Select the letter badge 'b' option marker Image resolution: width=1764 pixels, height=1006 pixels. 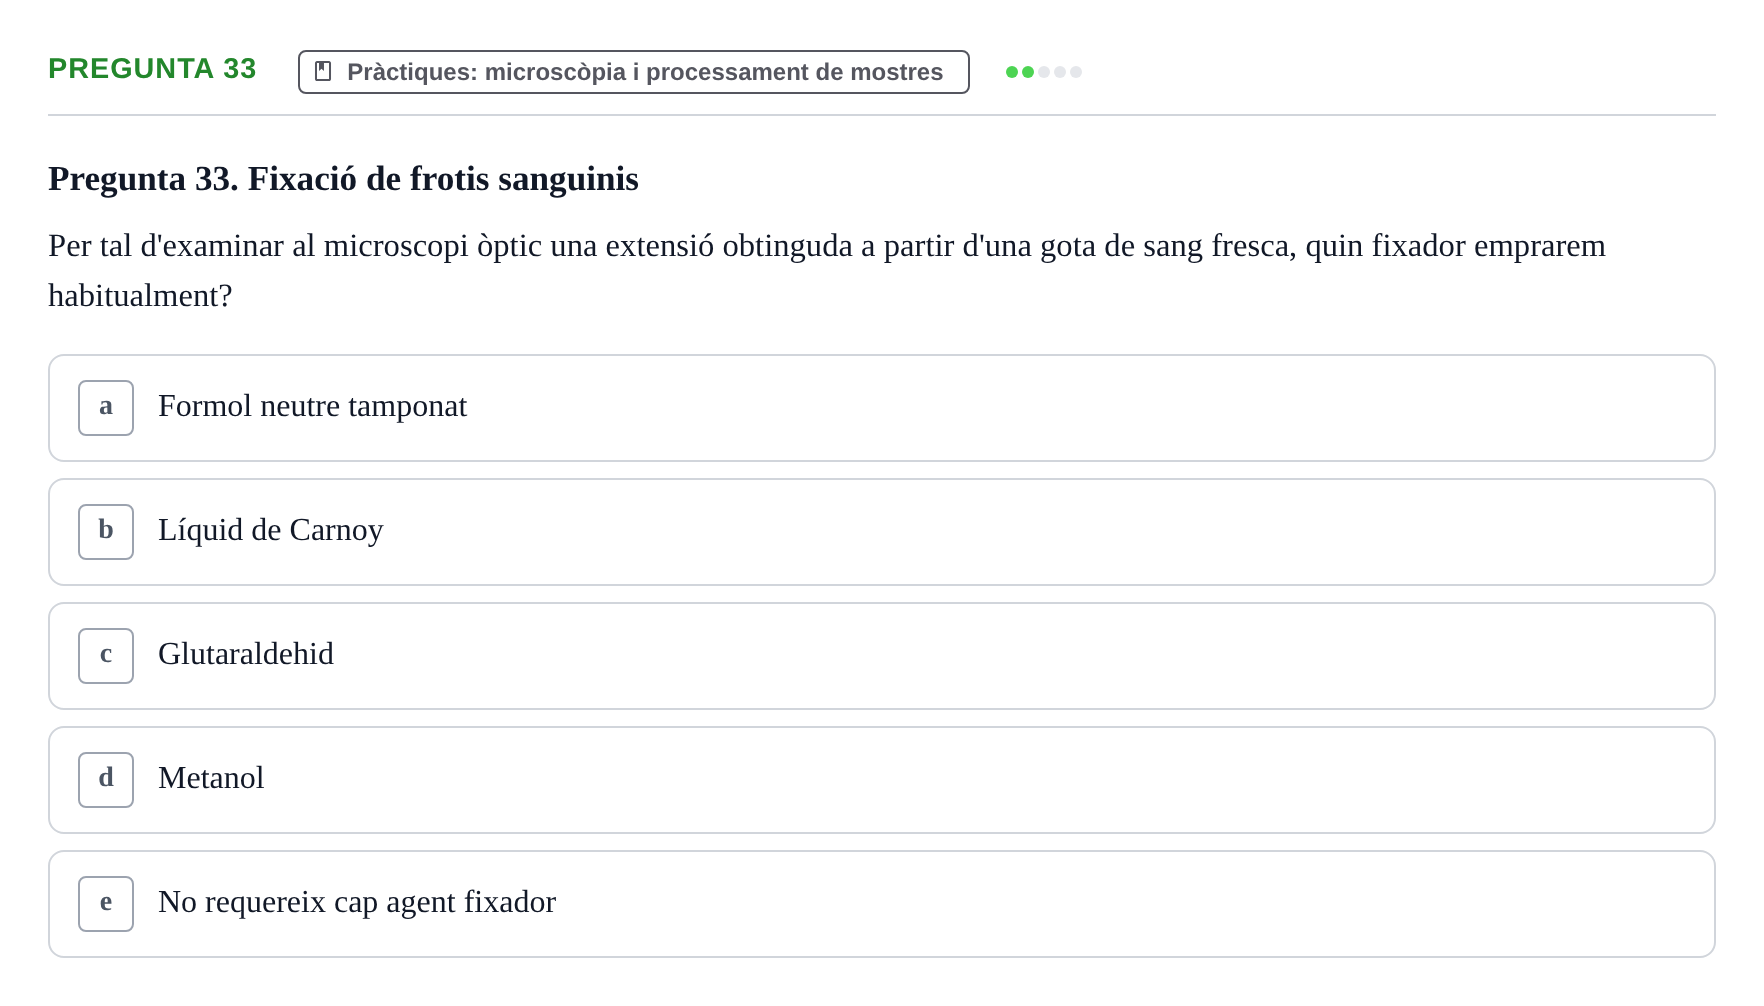(x=106, y=532)
